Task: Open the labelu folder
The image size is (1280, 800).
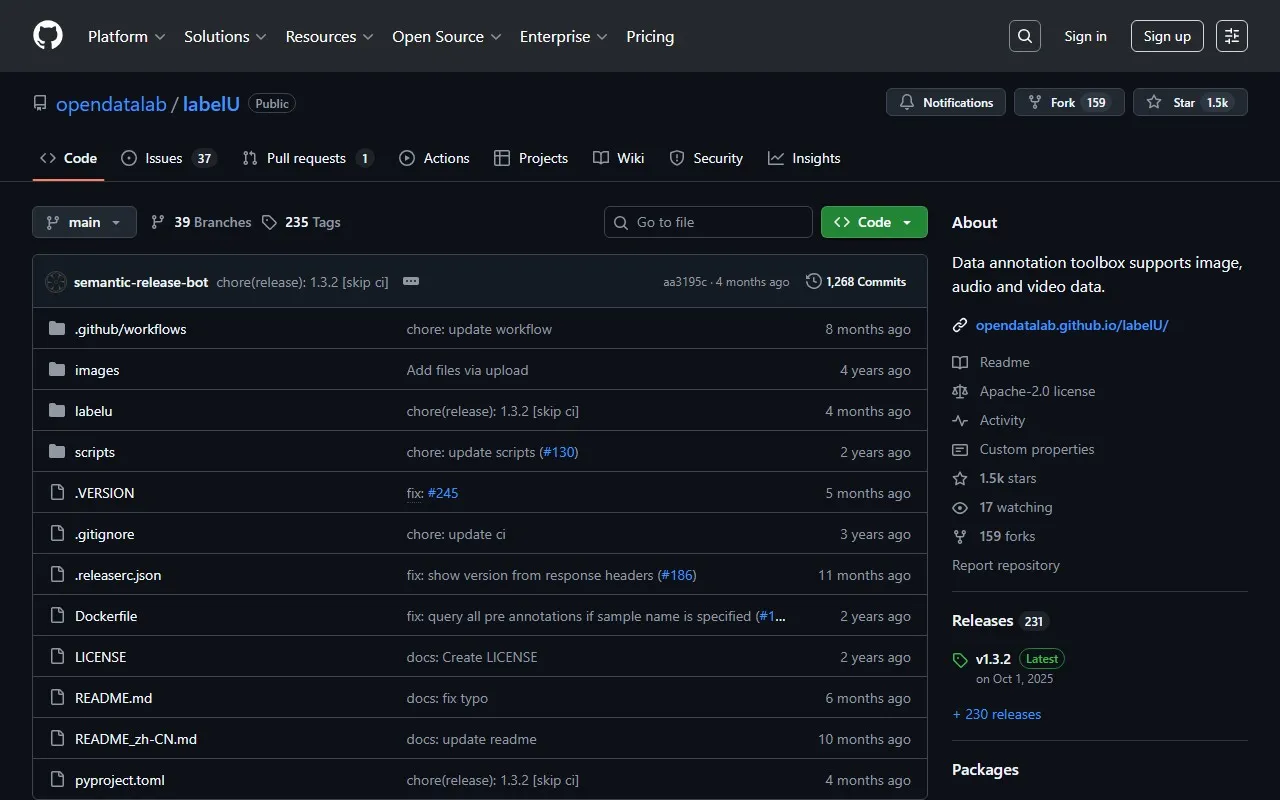Action: [x=93, y=411]
